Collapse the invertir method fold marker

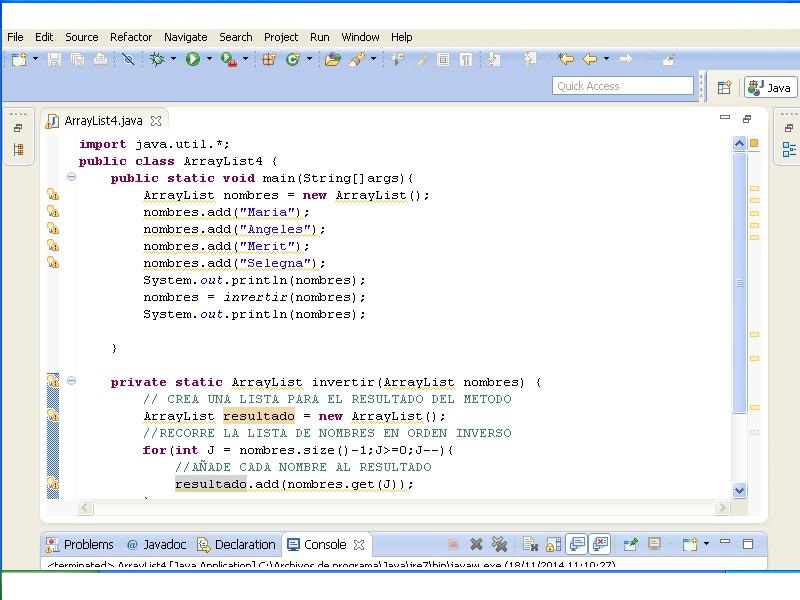click(71, 381)
